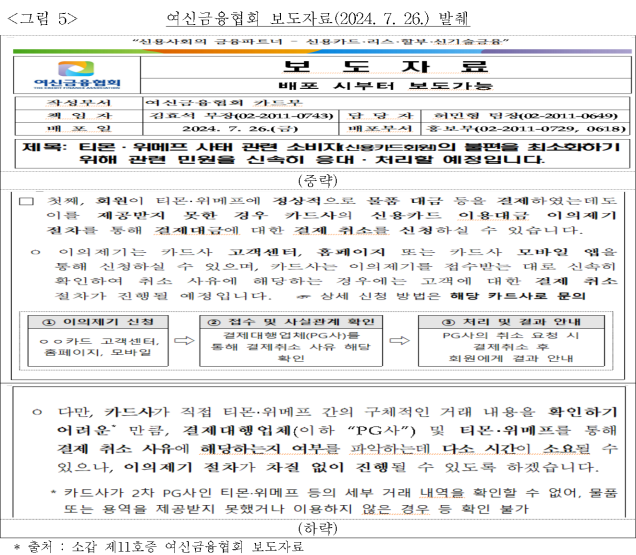Click the arrow between steps ① and ②
The image size is (636, 555).
pyautogui.click(x=184, y=340)
